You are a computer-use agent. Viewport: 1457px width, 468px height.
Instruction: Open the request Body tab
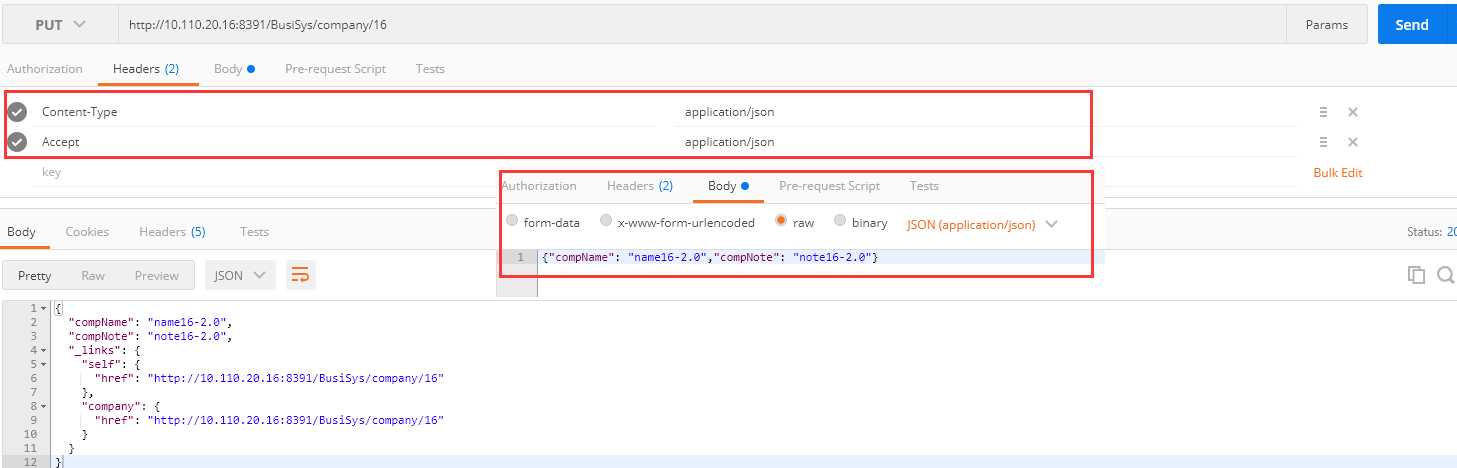point(234,69)
